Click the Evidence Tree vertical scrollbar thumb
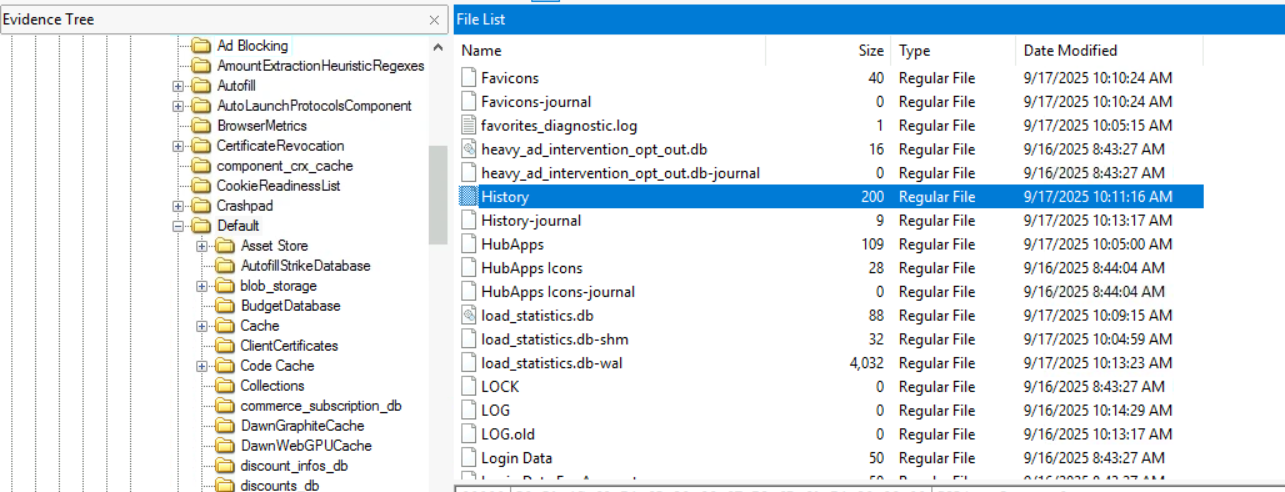1285x492 pixels. pyautogui.click(x=438, y=195)
